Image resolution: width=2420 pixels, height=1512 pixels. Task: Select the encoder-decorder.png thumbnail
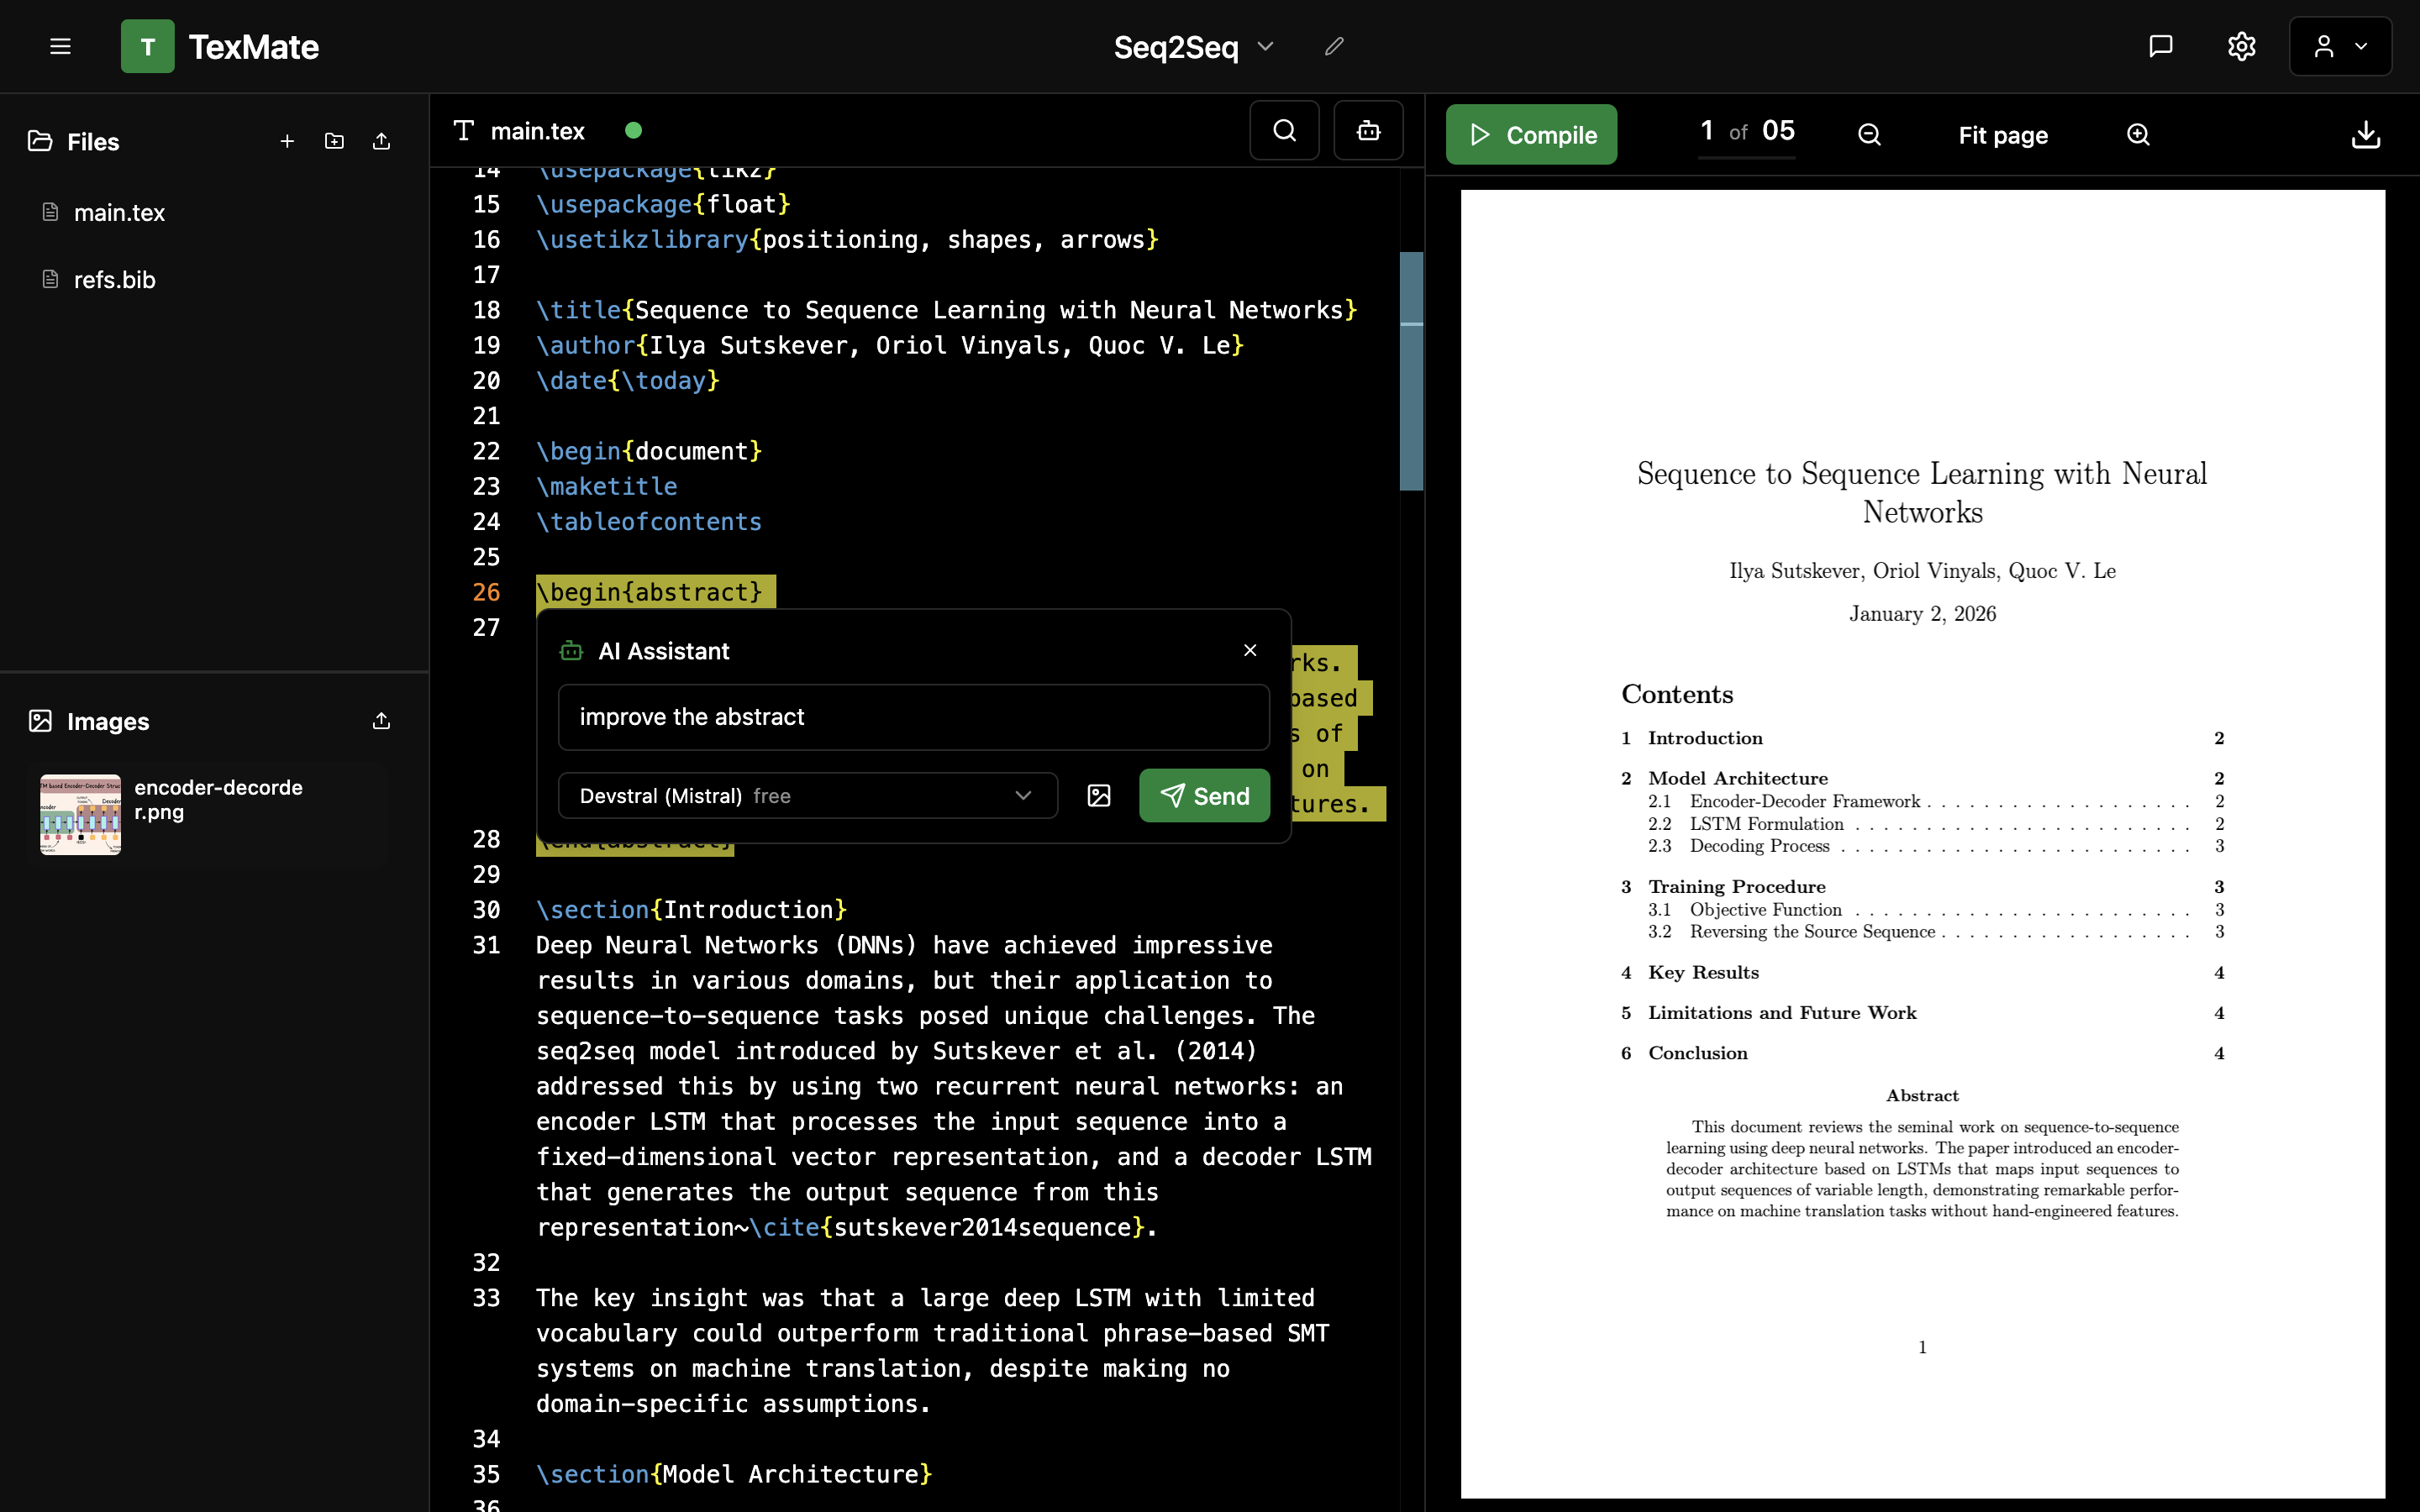[79, 813]
